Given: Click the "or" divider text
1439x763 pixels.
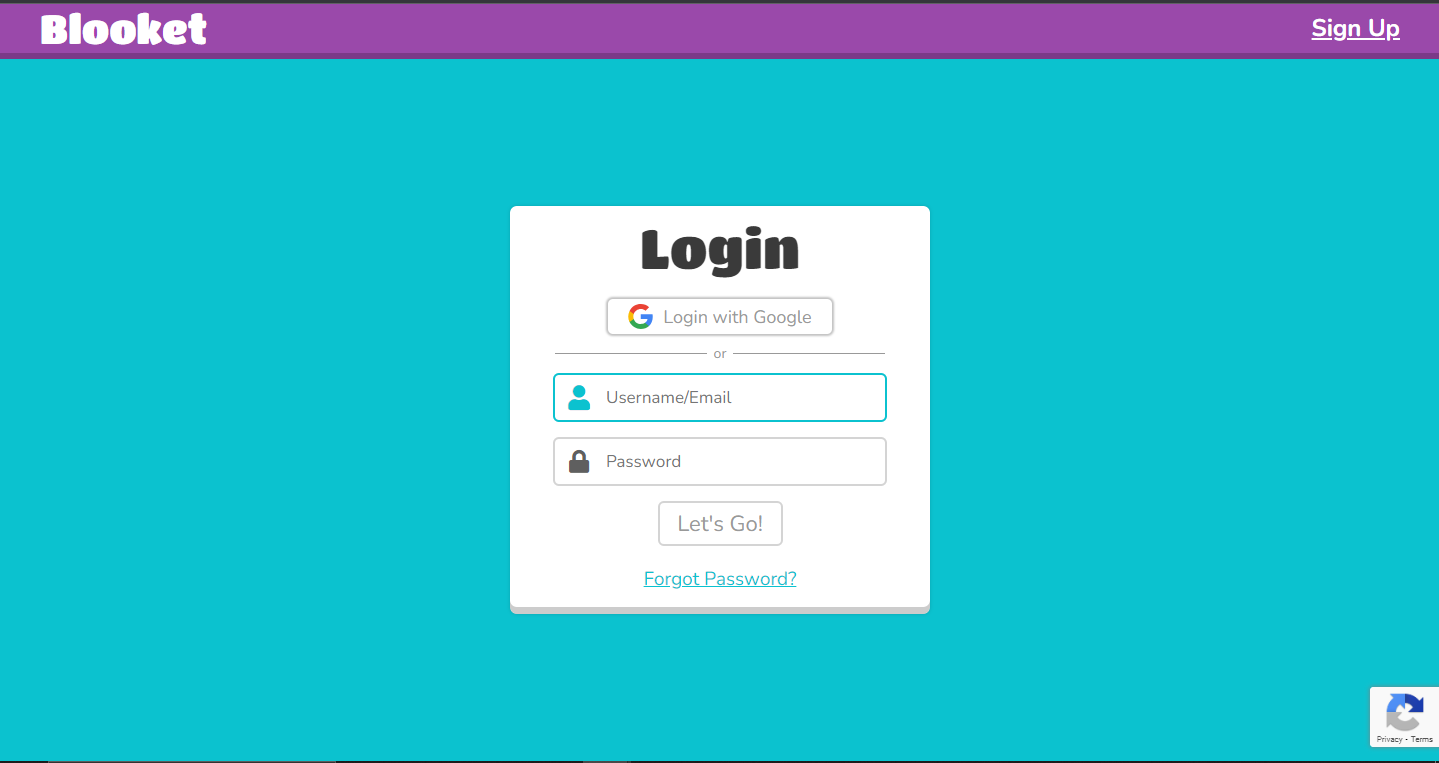Looking at the screenshot, I should pos(720,354).
